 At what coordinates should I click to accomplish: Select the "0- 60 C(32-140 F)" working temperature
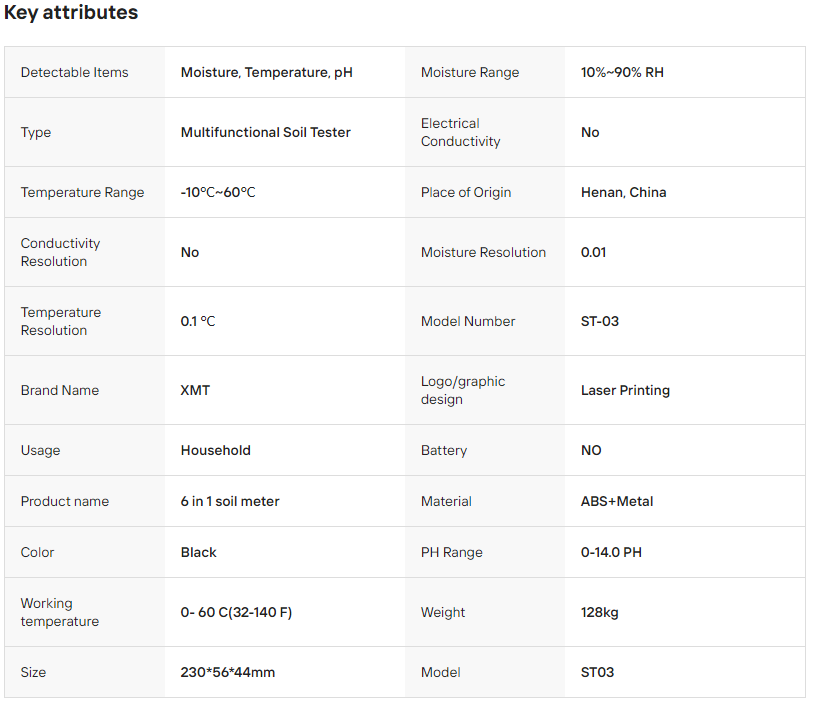click(x=236, y=612)
